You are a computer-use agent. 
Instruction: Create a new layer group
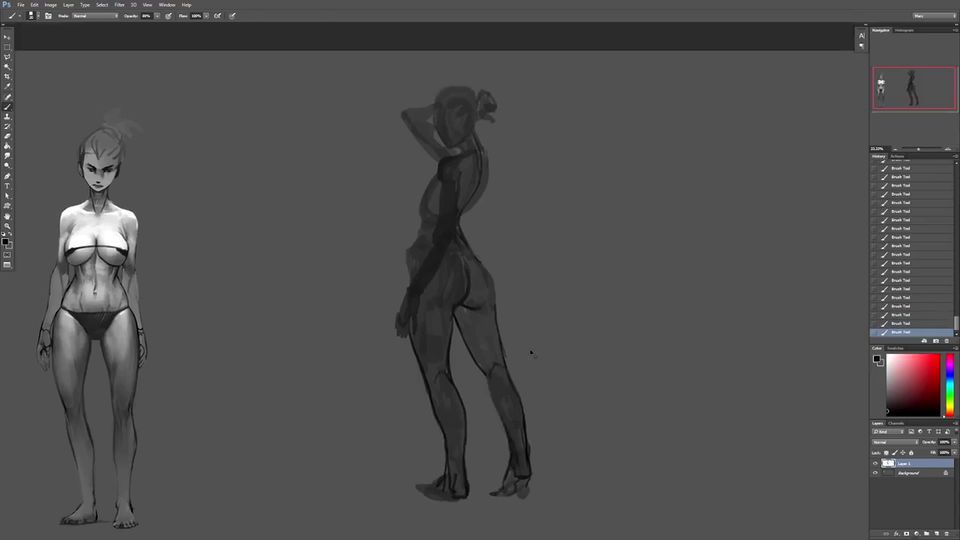tap(926, 534)
